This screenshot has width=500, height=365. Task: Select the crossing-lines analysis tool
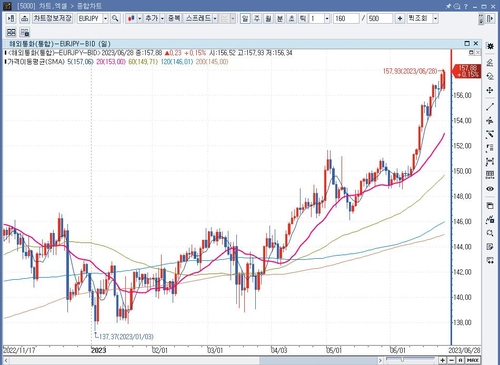(x=490, y=134)
